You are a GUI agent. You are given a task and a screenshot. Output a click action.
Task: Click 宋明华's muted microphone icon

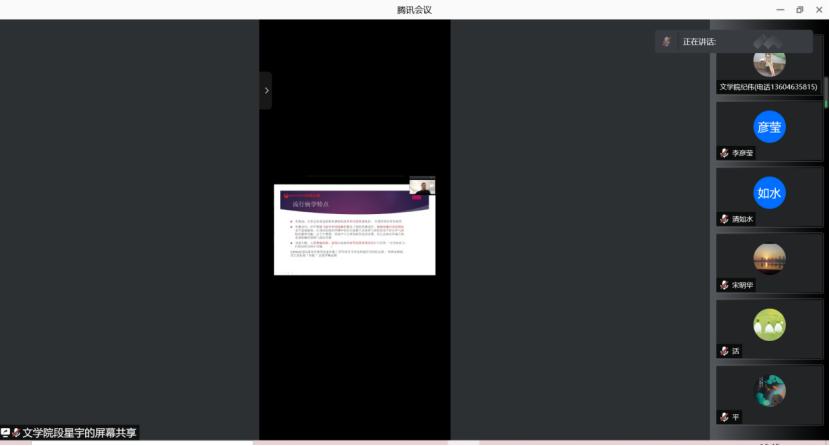pos(724,285)
